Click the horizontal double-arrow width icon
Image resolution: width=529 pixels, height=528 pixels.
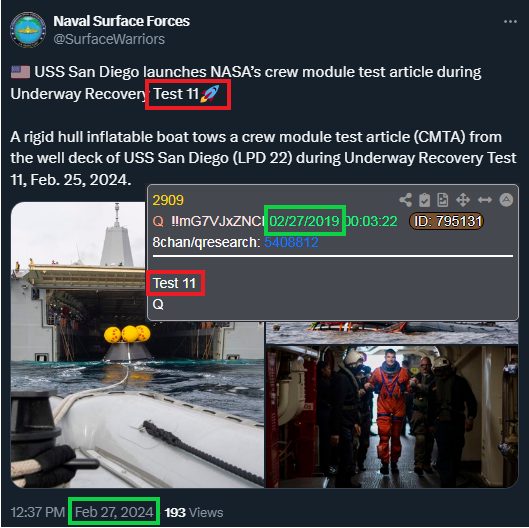[x=485, y=200]
